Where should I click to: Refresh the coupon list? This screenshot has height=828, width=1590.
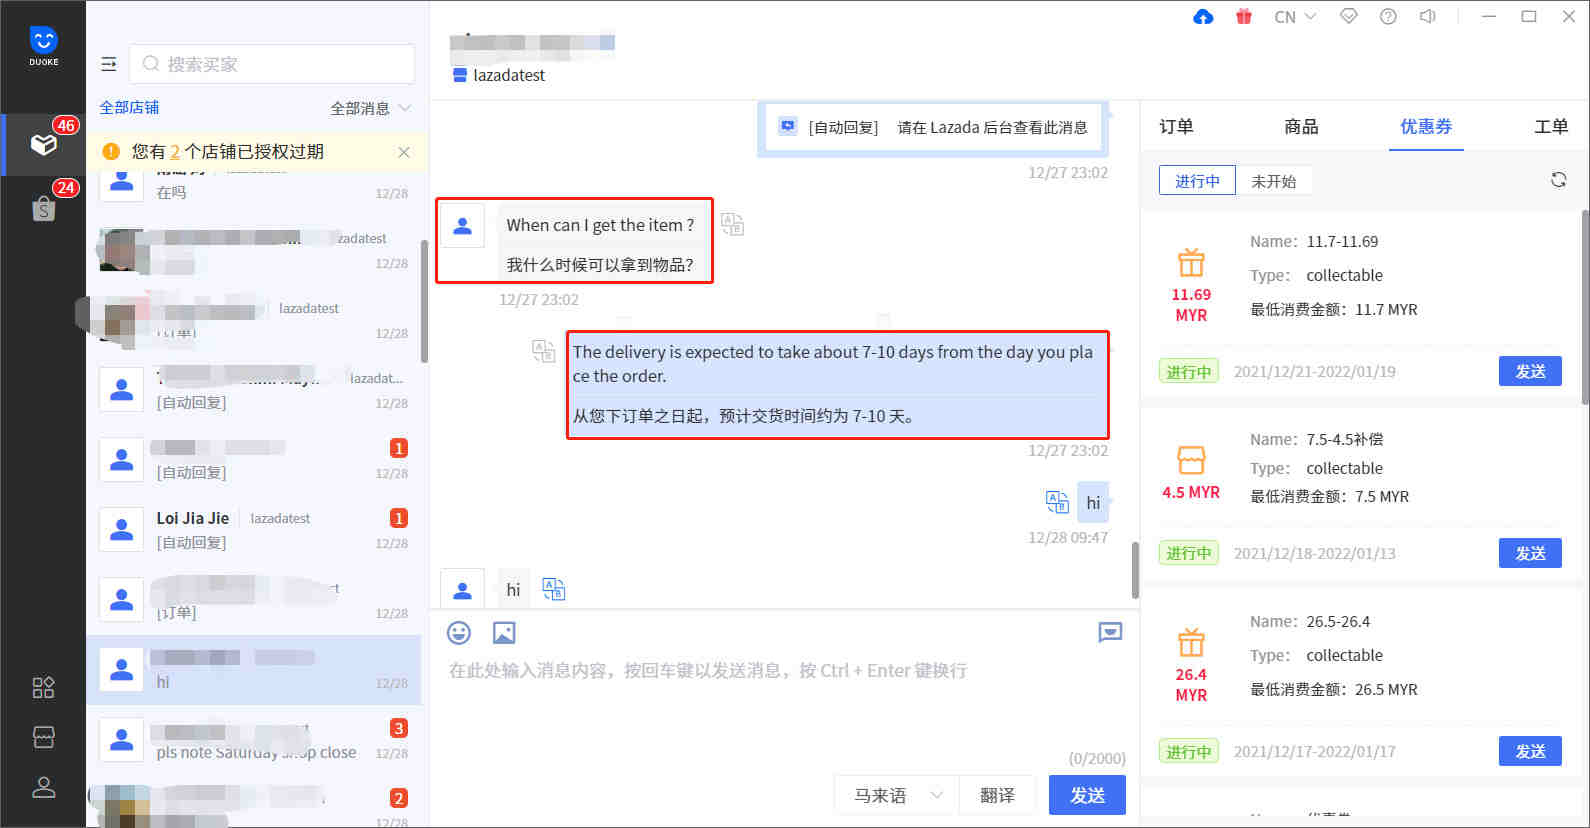click(x=1558, y=180)
